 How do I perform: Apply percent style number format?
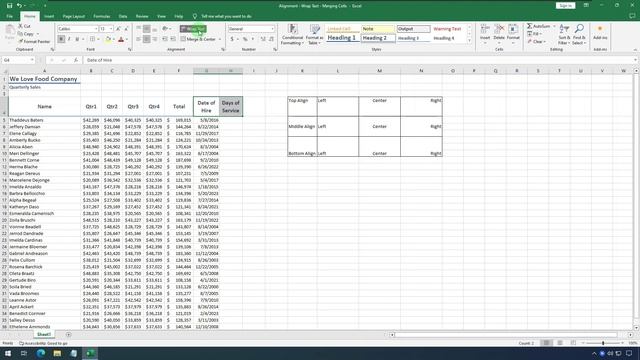(x=245, y=39)
